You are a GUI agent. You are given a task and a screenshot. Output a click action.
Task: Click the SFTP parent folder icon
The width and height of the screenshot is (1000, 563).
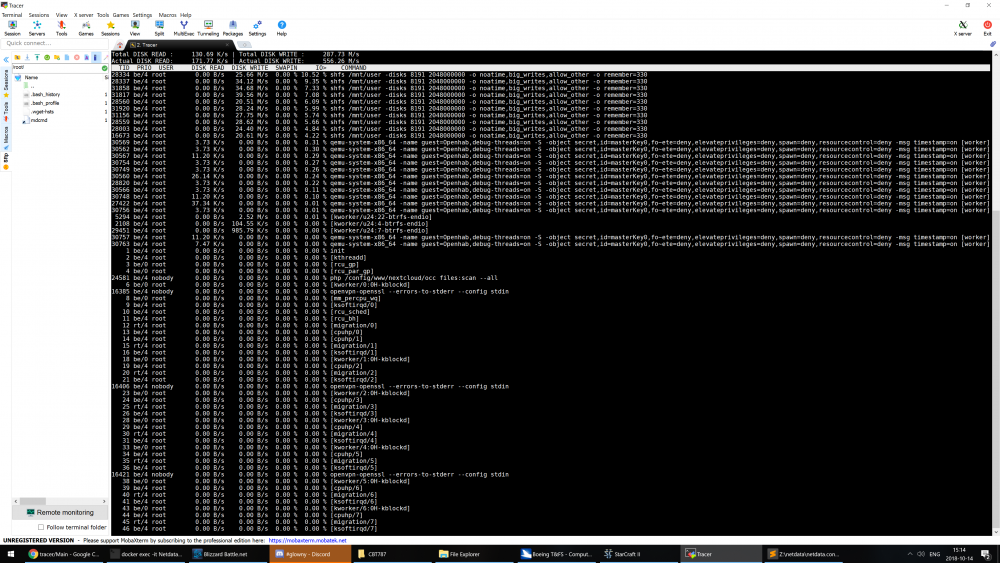17,57
